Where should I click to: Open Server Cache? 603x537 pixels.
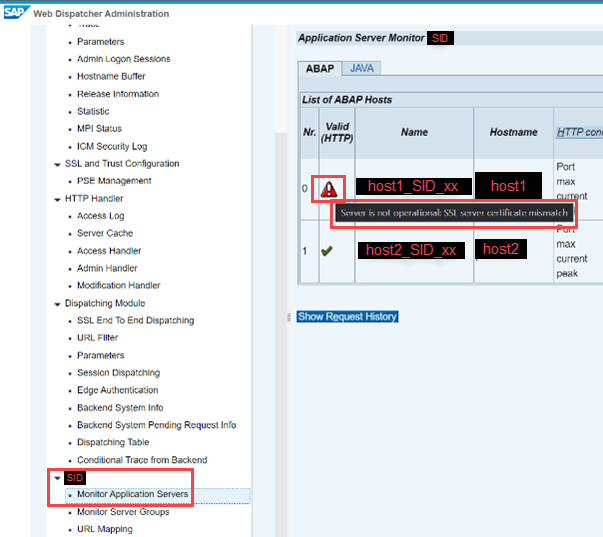(x=105, y=233)
